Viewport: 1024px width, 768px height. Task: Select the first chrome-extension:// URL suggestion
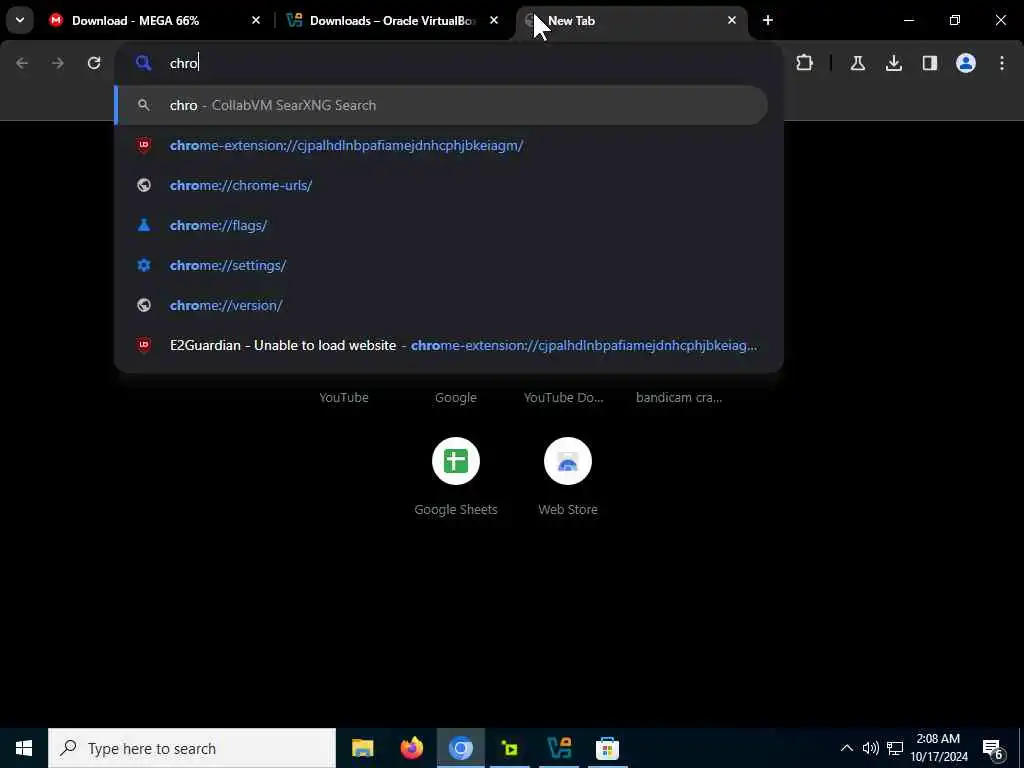441,146
